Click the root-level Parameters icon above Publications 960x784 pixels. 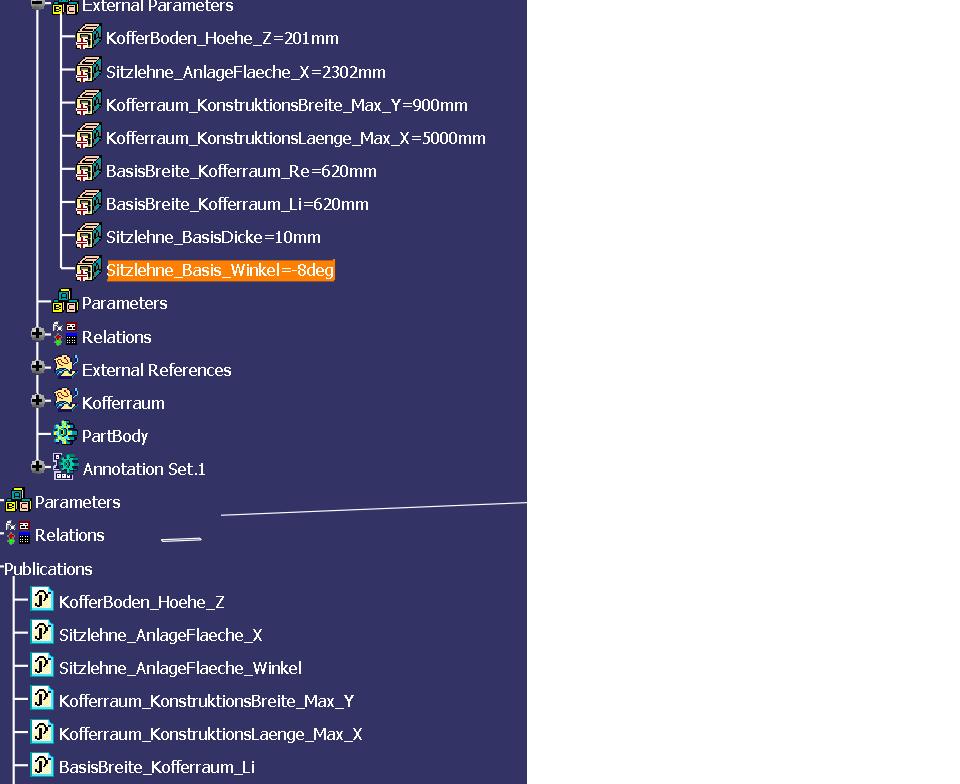point(18,500)
